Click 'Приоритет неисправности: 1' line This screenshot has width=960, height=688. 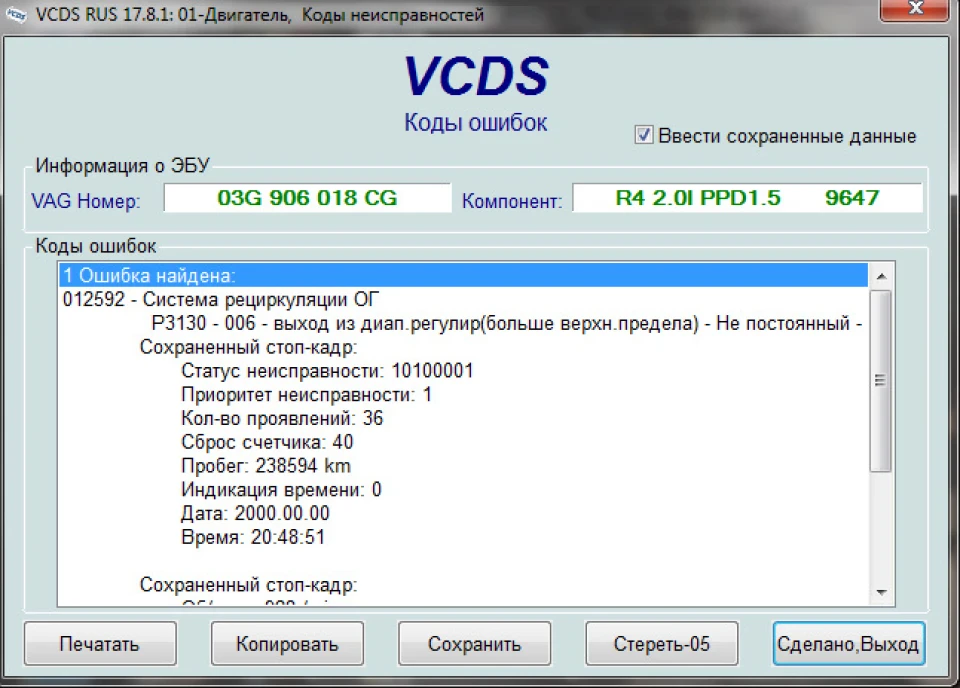click(306, 395)
